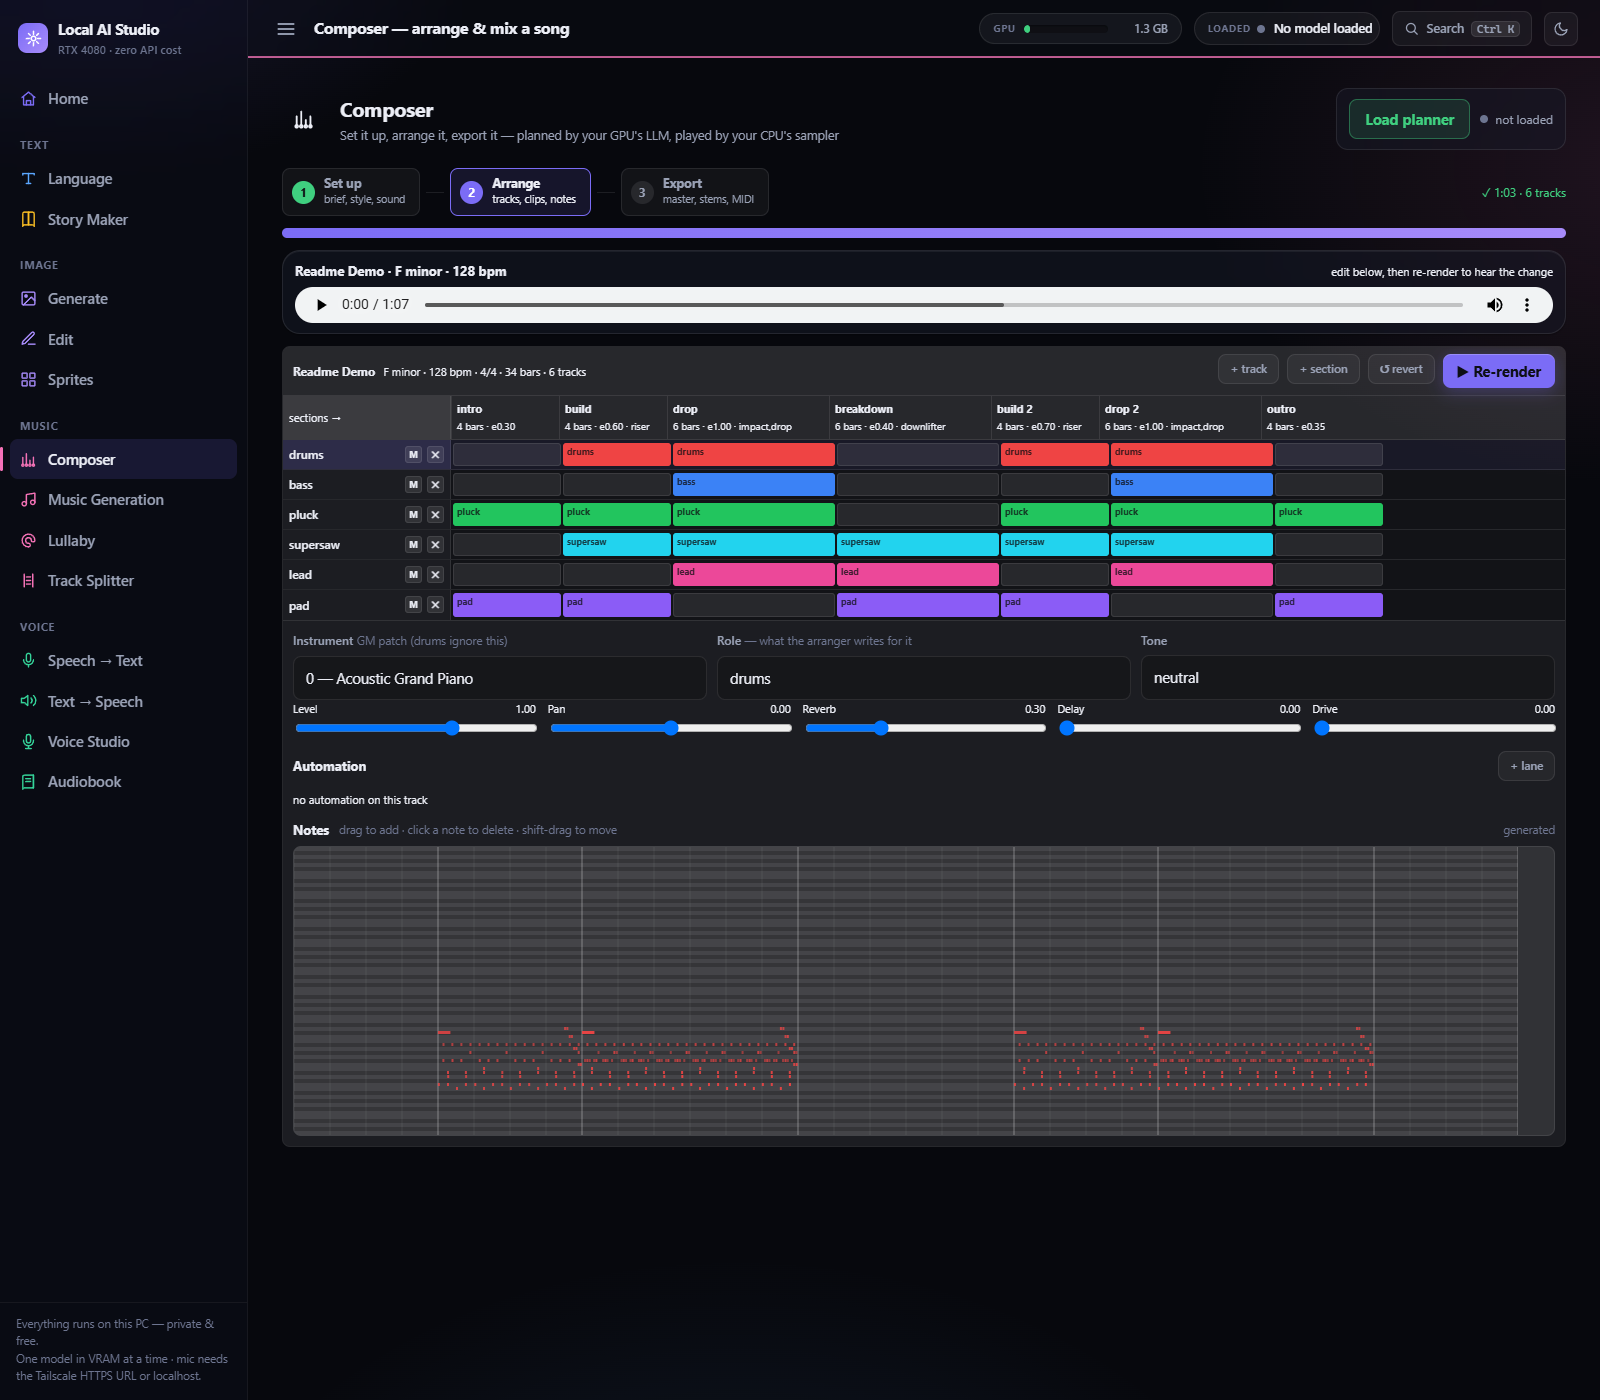The width and height of the screenshot is (1600, 1400).
Task: Switch theme with the moon icon
Action: coord(1561,29)
